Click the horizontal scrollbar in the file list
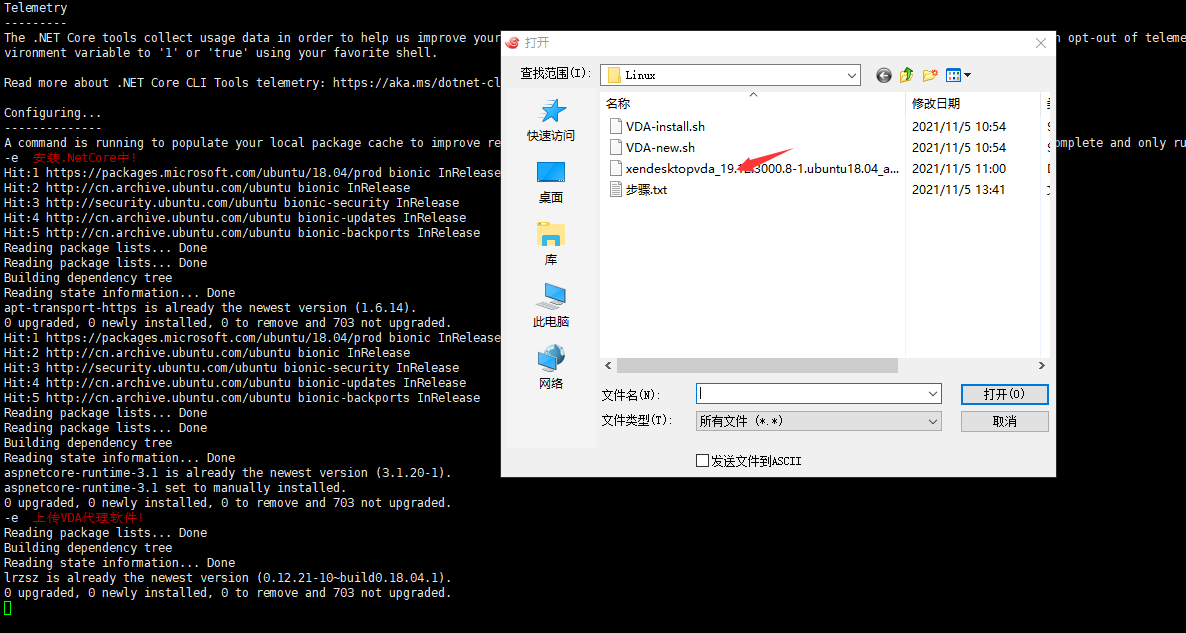1186x633 pixels. 760,365
